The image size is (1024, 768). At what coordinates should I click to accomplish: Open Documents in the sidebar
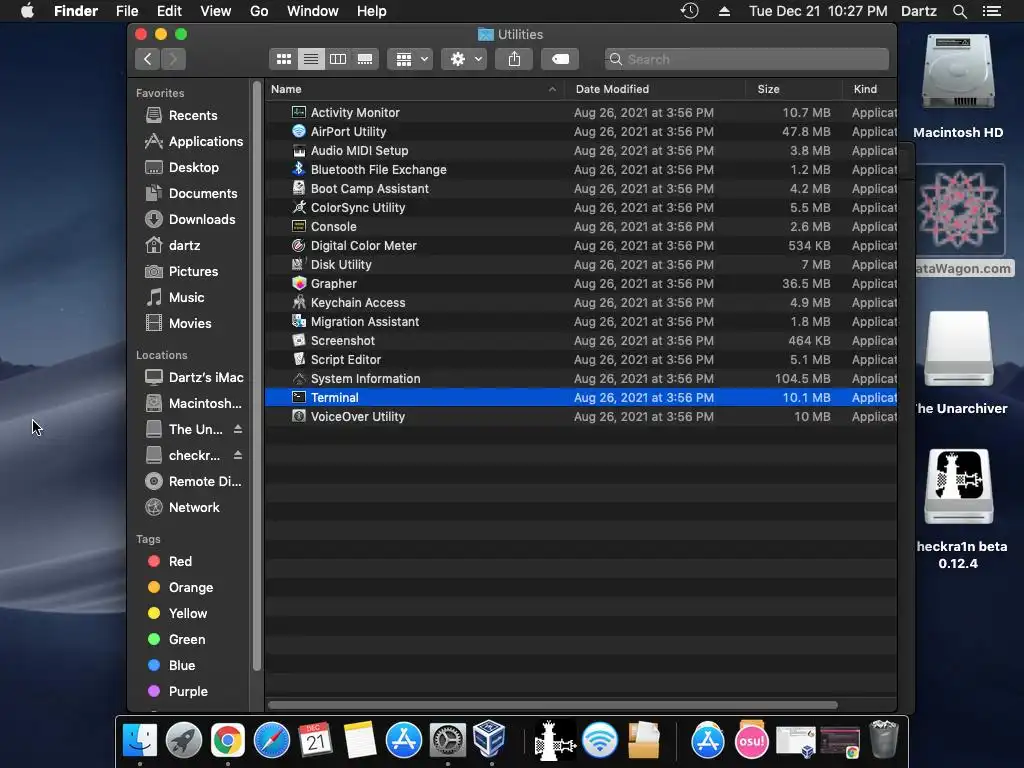193,194
